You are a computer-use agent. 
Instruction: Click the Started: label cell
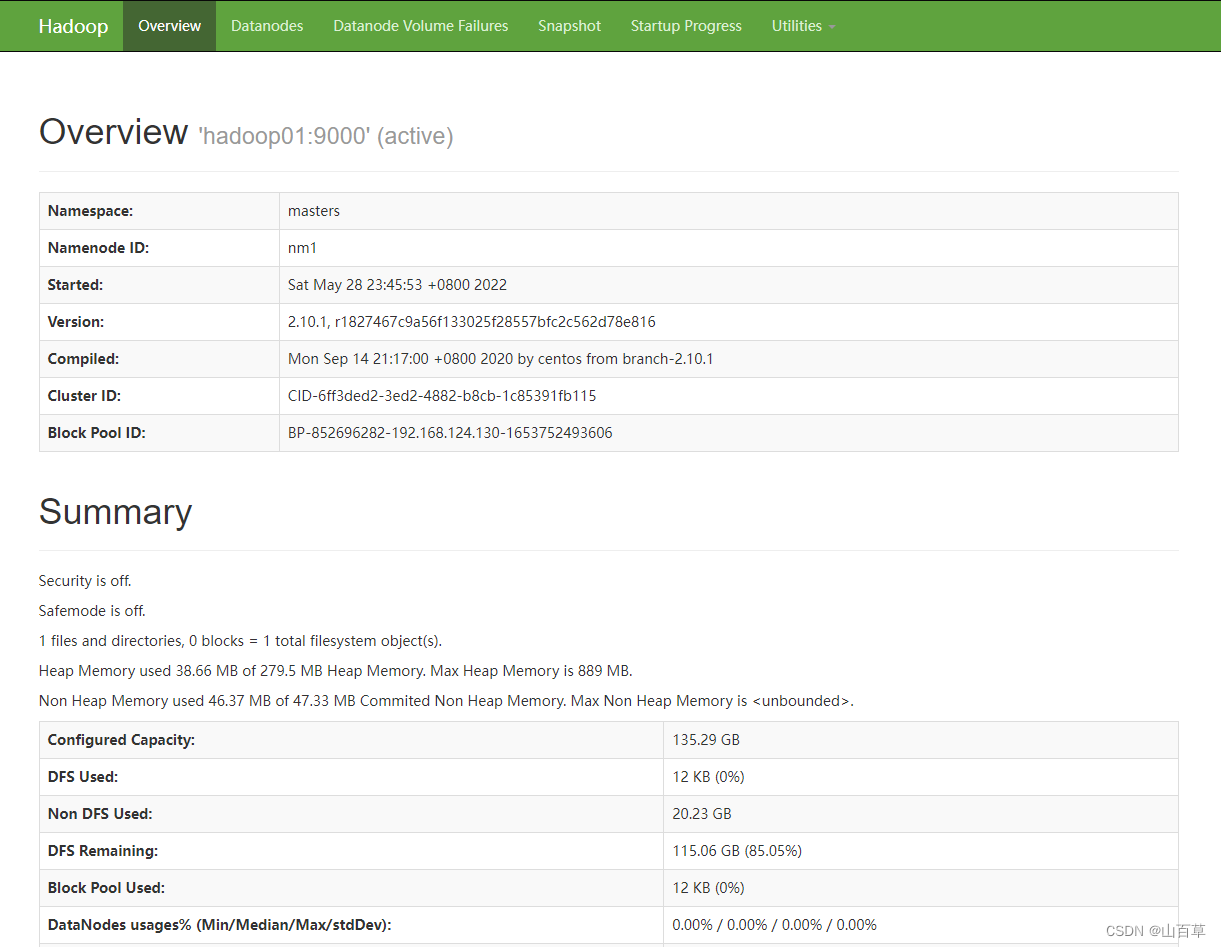click(159, 285)
